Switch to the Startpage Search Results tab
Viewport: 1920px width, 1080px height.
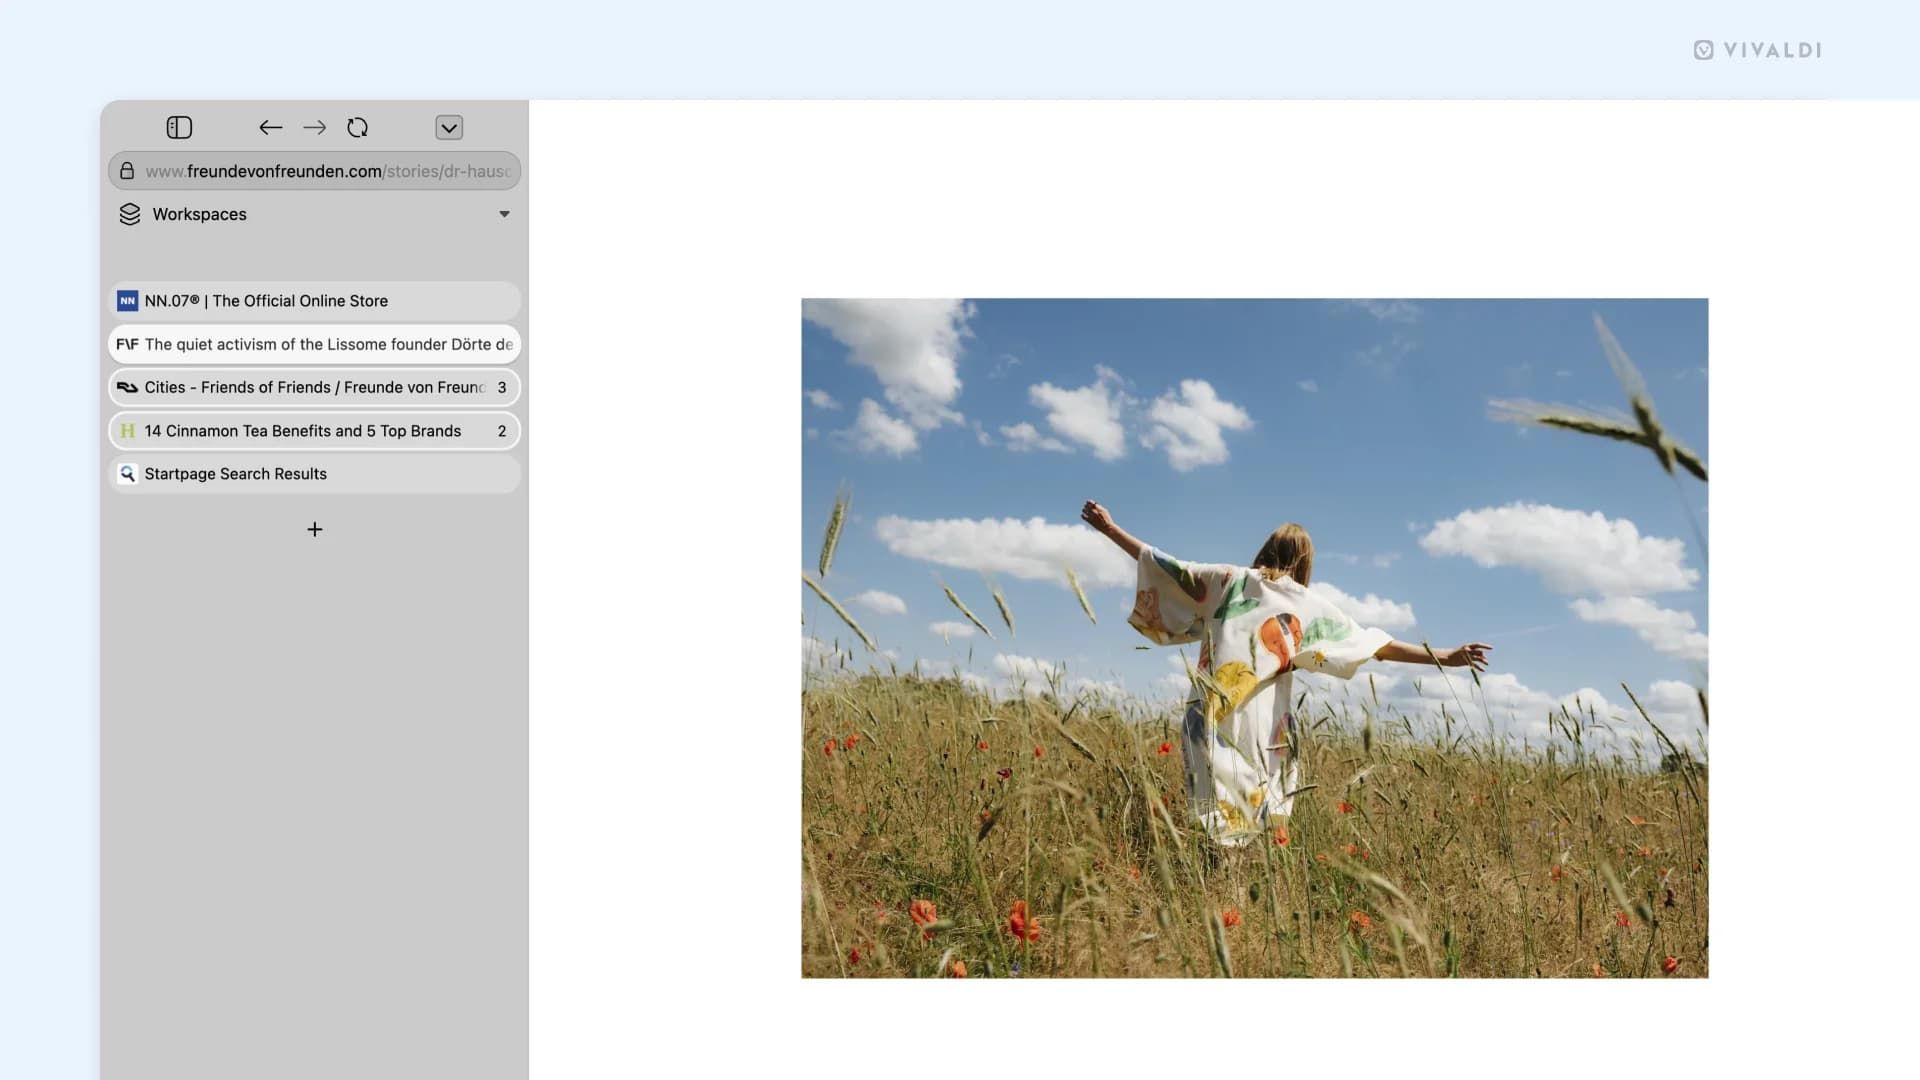(x=235, y=473)
